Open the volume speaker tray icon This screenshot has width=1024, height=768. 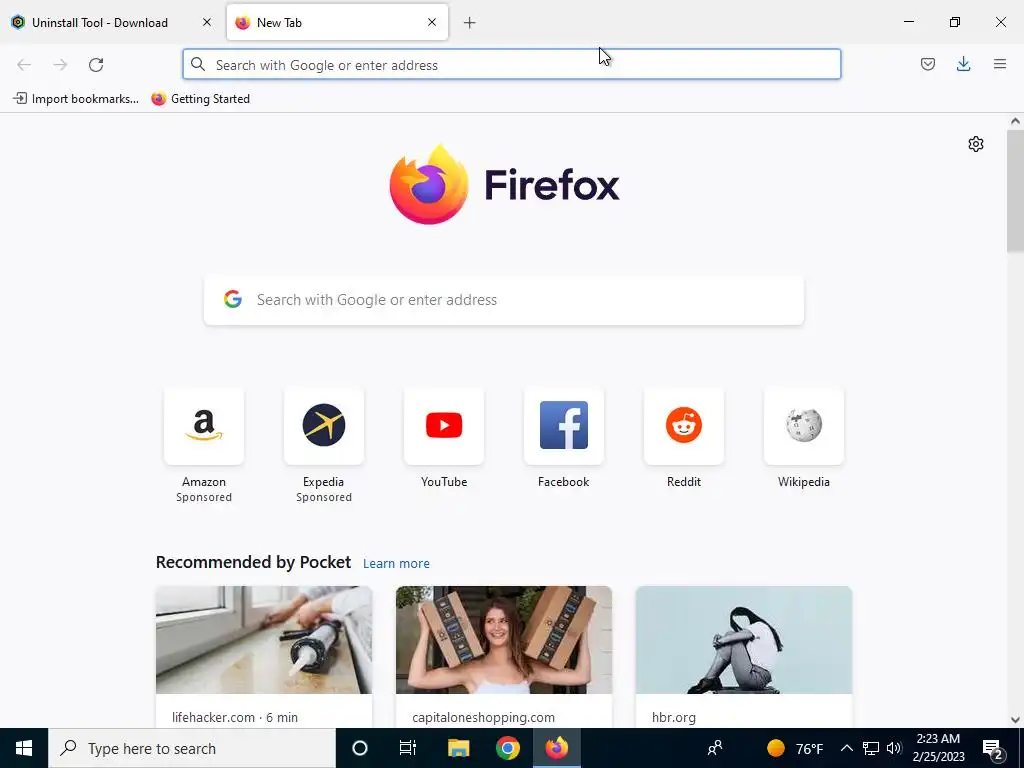[x=894, y=748]
